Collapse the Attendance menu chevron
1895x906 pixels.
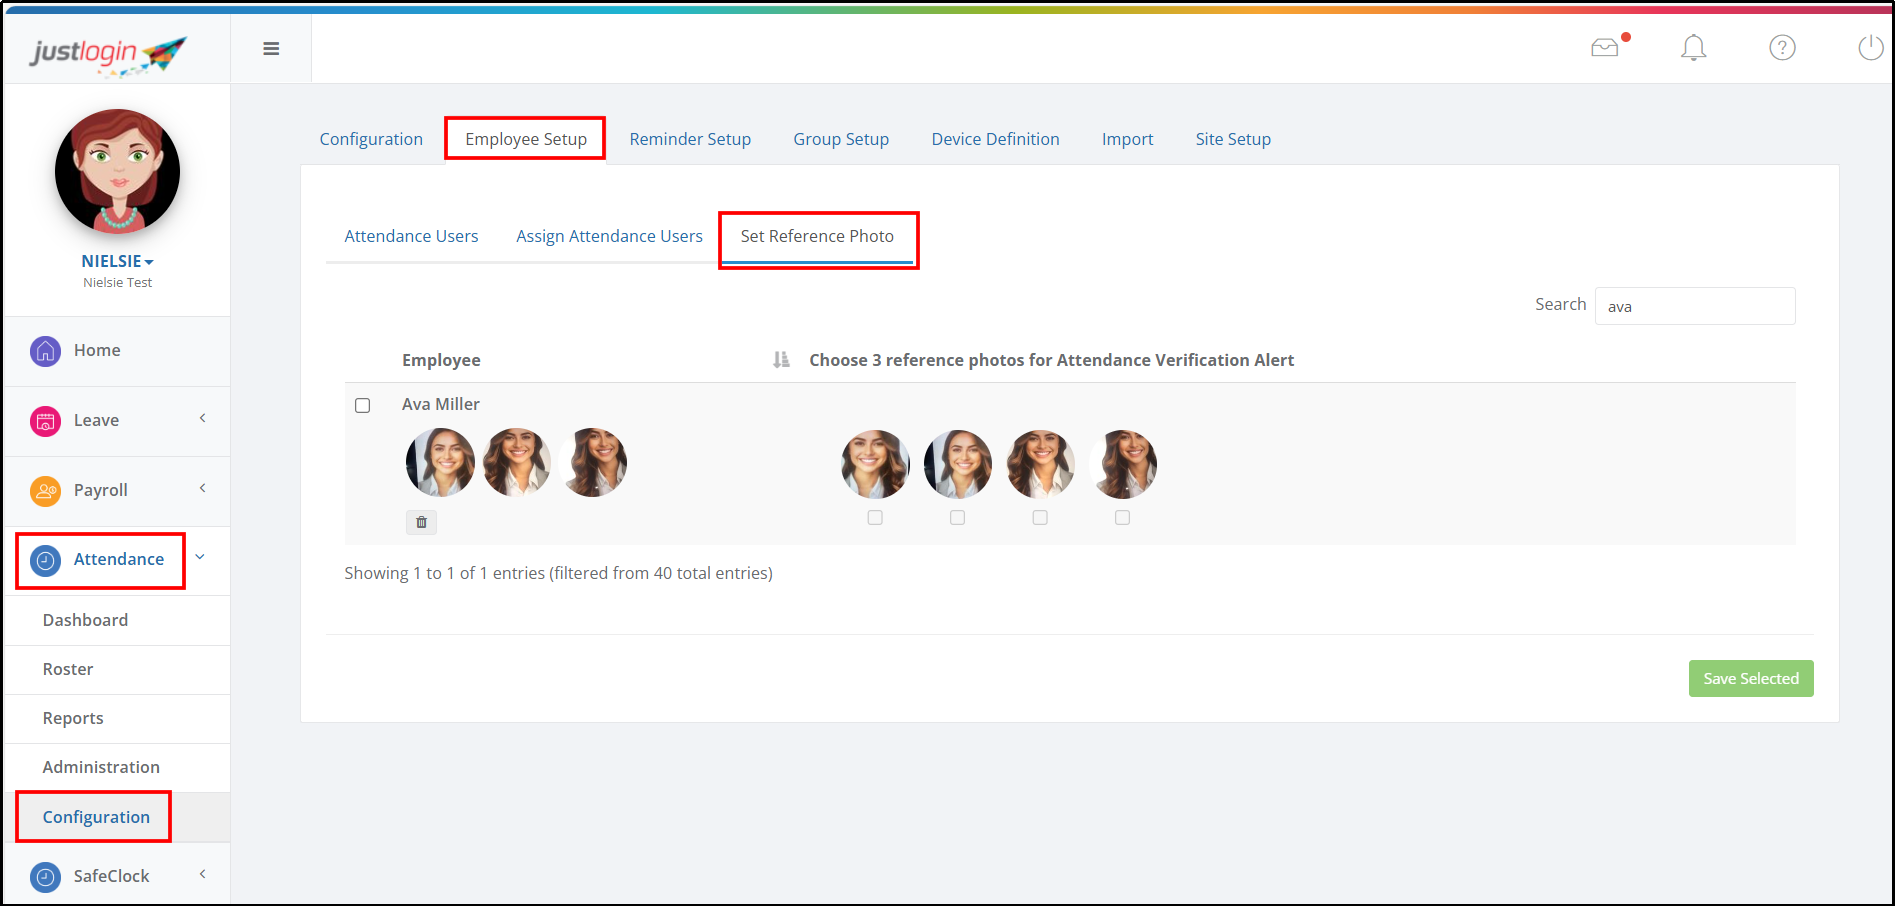click(200, 557)
